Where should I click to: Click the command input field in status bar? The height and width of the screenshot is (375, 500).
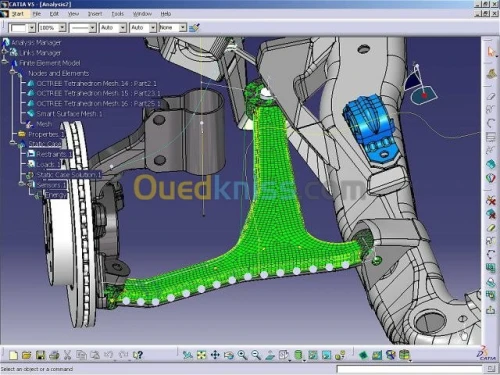point(409,369)
